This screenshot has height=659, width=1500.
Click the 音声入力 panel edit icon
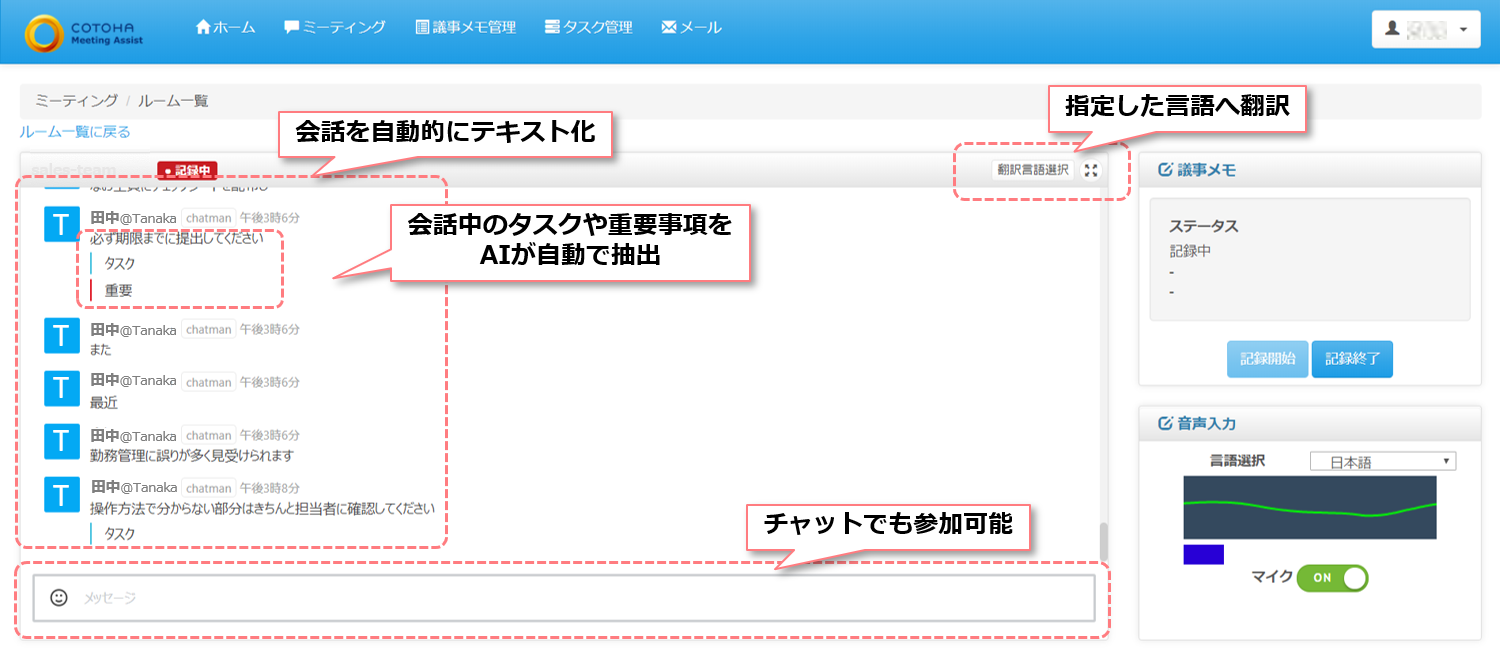[1164, 423]
